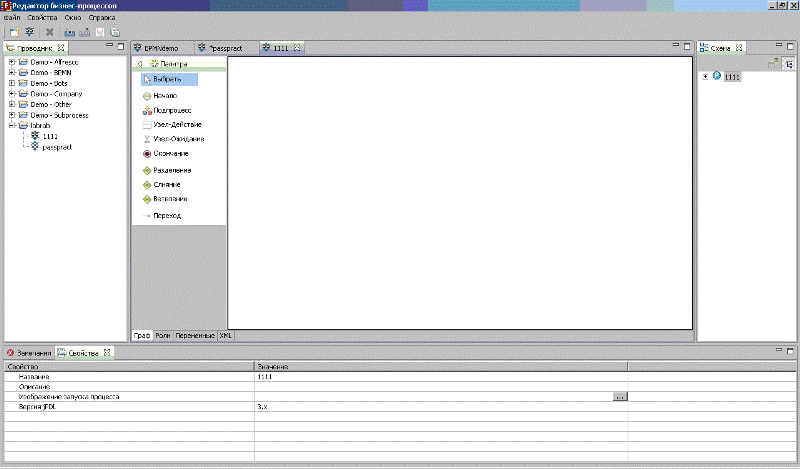Click the delete (X) toolbar icon
The image size is (800, 469).
coord(49,32)
